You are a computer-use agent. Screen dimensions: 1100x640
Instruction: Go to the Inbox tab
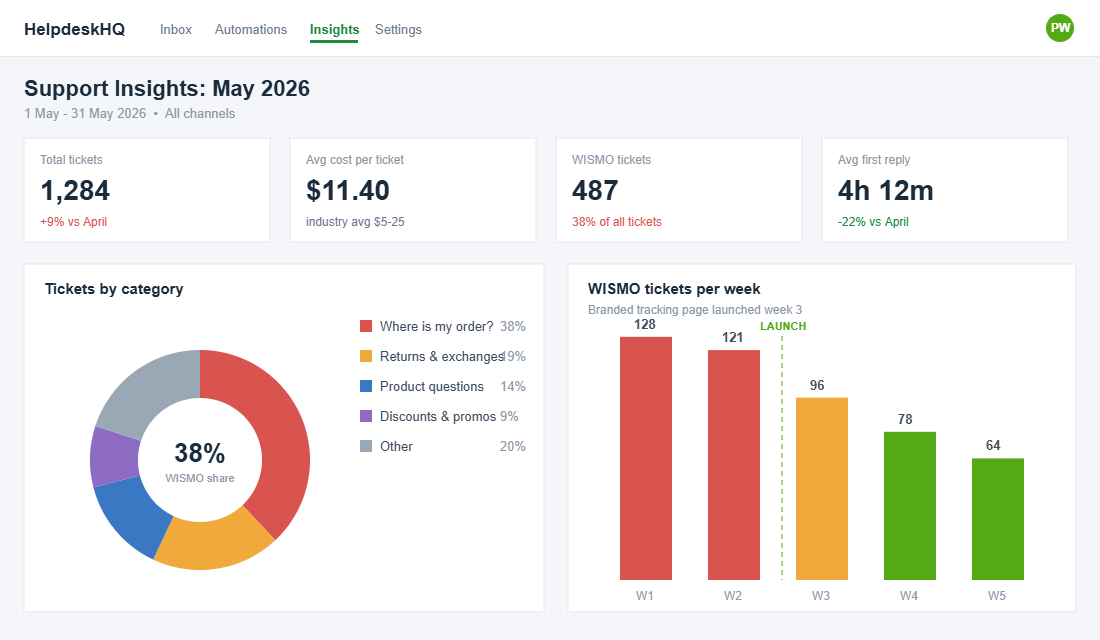175,29
